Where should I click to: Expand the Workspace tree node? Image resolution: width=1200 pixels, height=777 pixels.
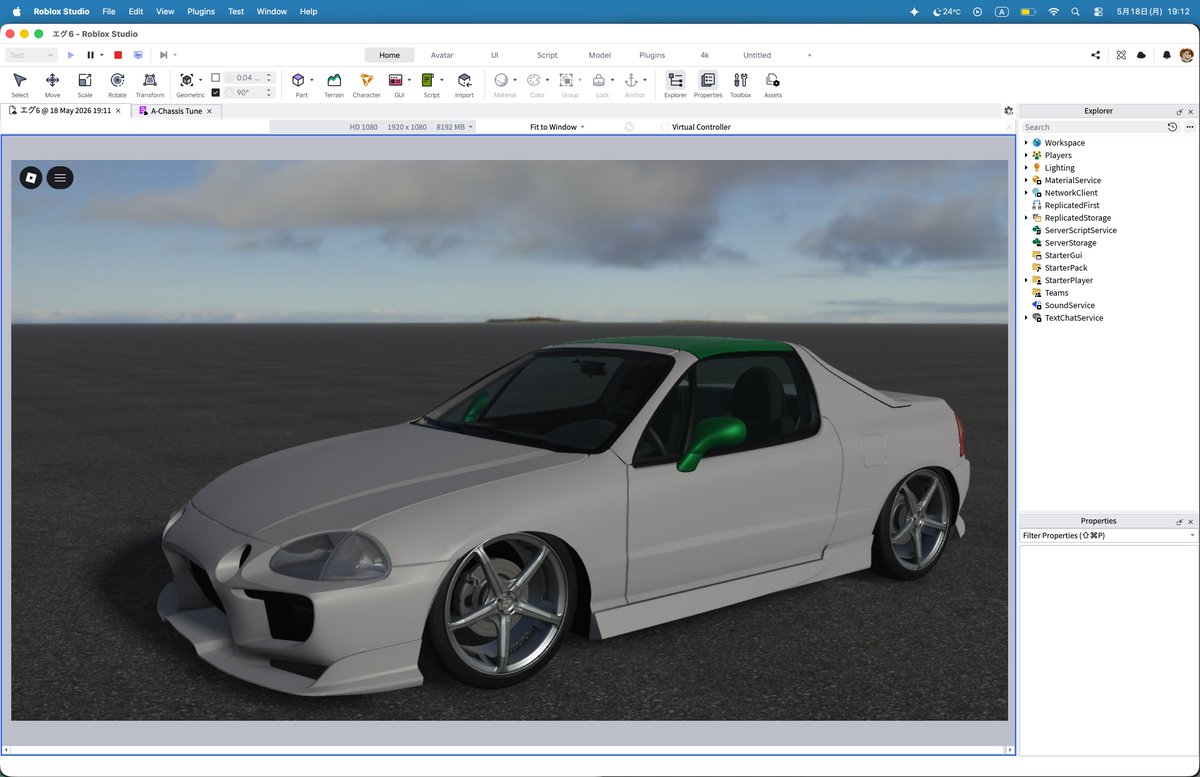1026,143
